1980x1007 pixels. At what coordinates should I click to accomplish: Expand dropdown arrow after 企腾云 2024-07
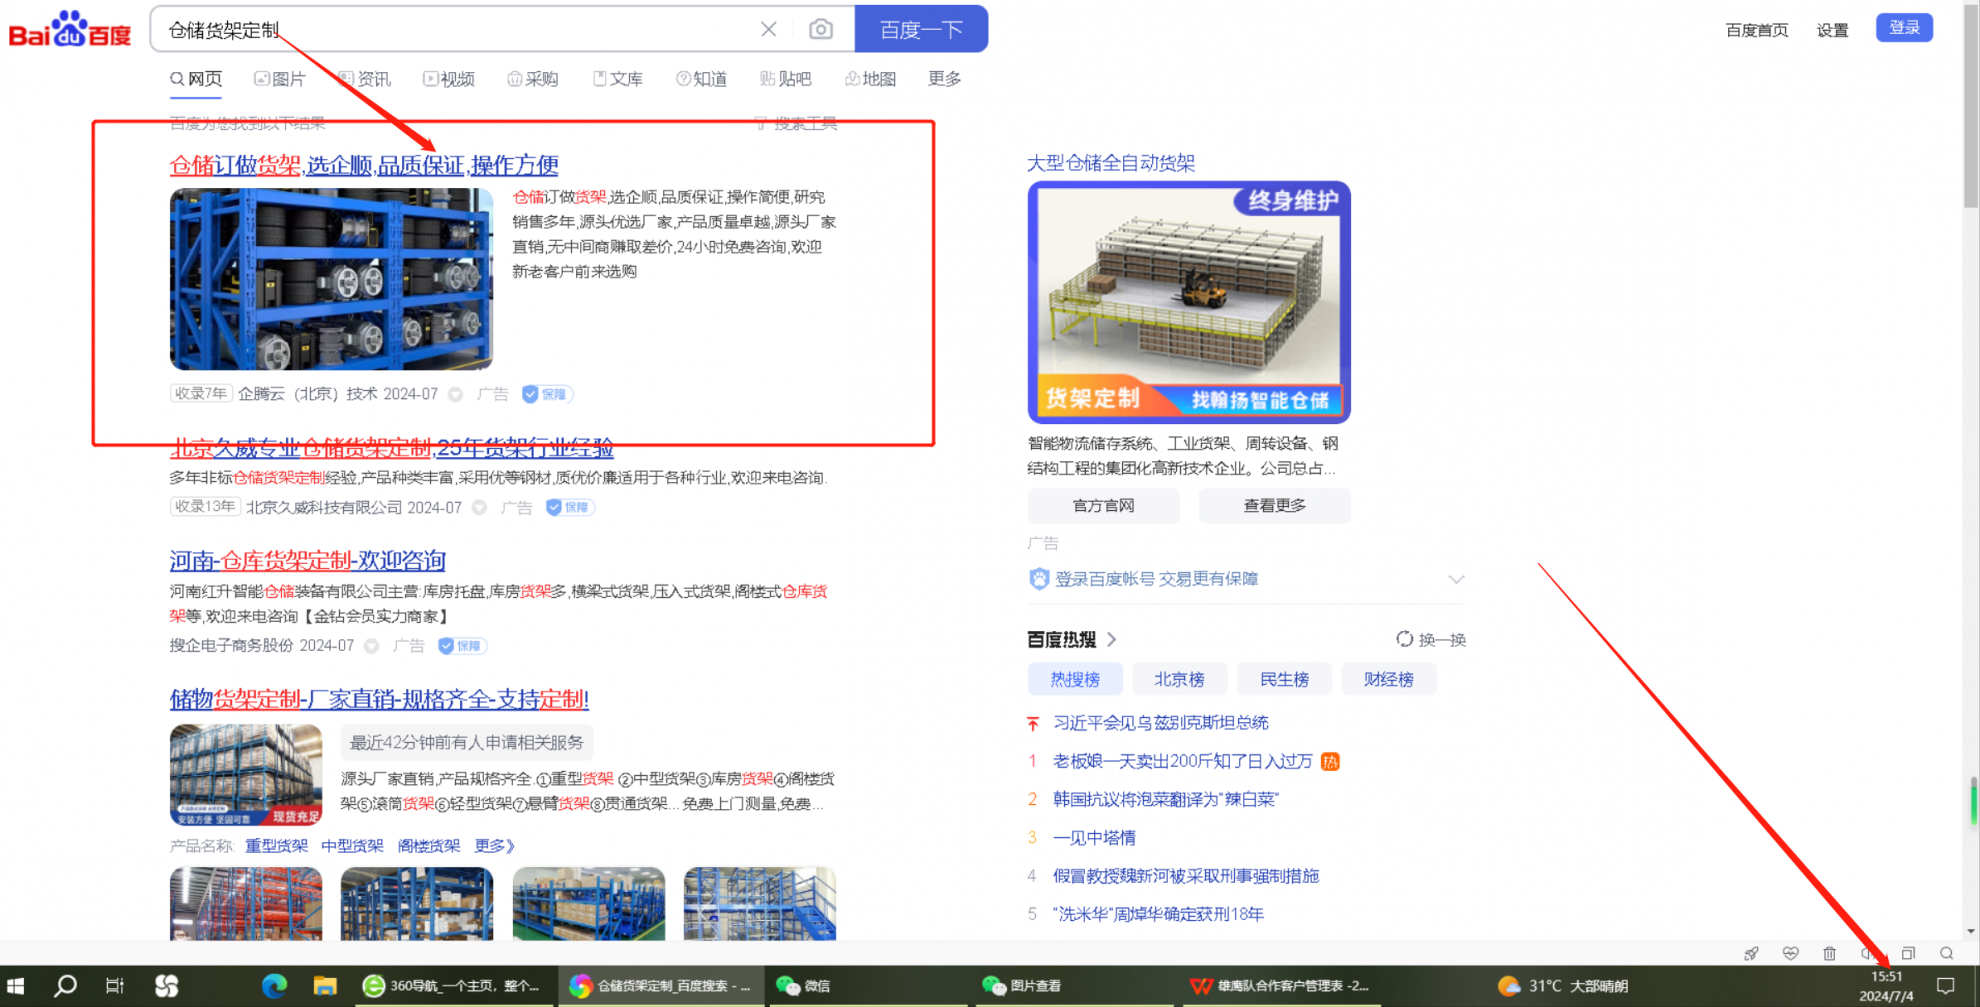point(456,394)
